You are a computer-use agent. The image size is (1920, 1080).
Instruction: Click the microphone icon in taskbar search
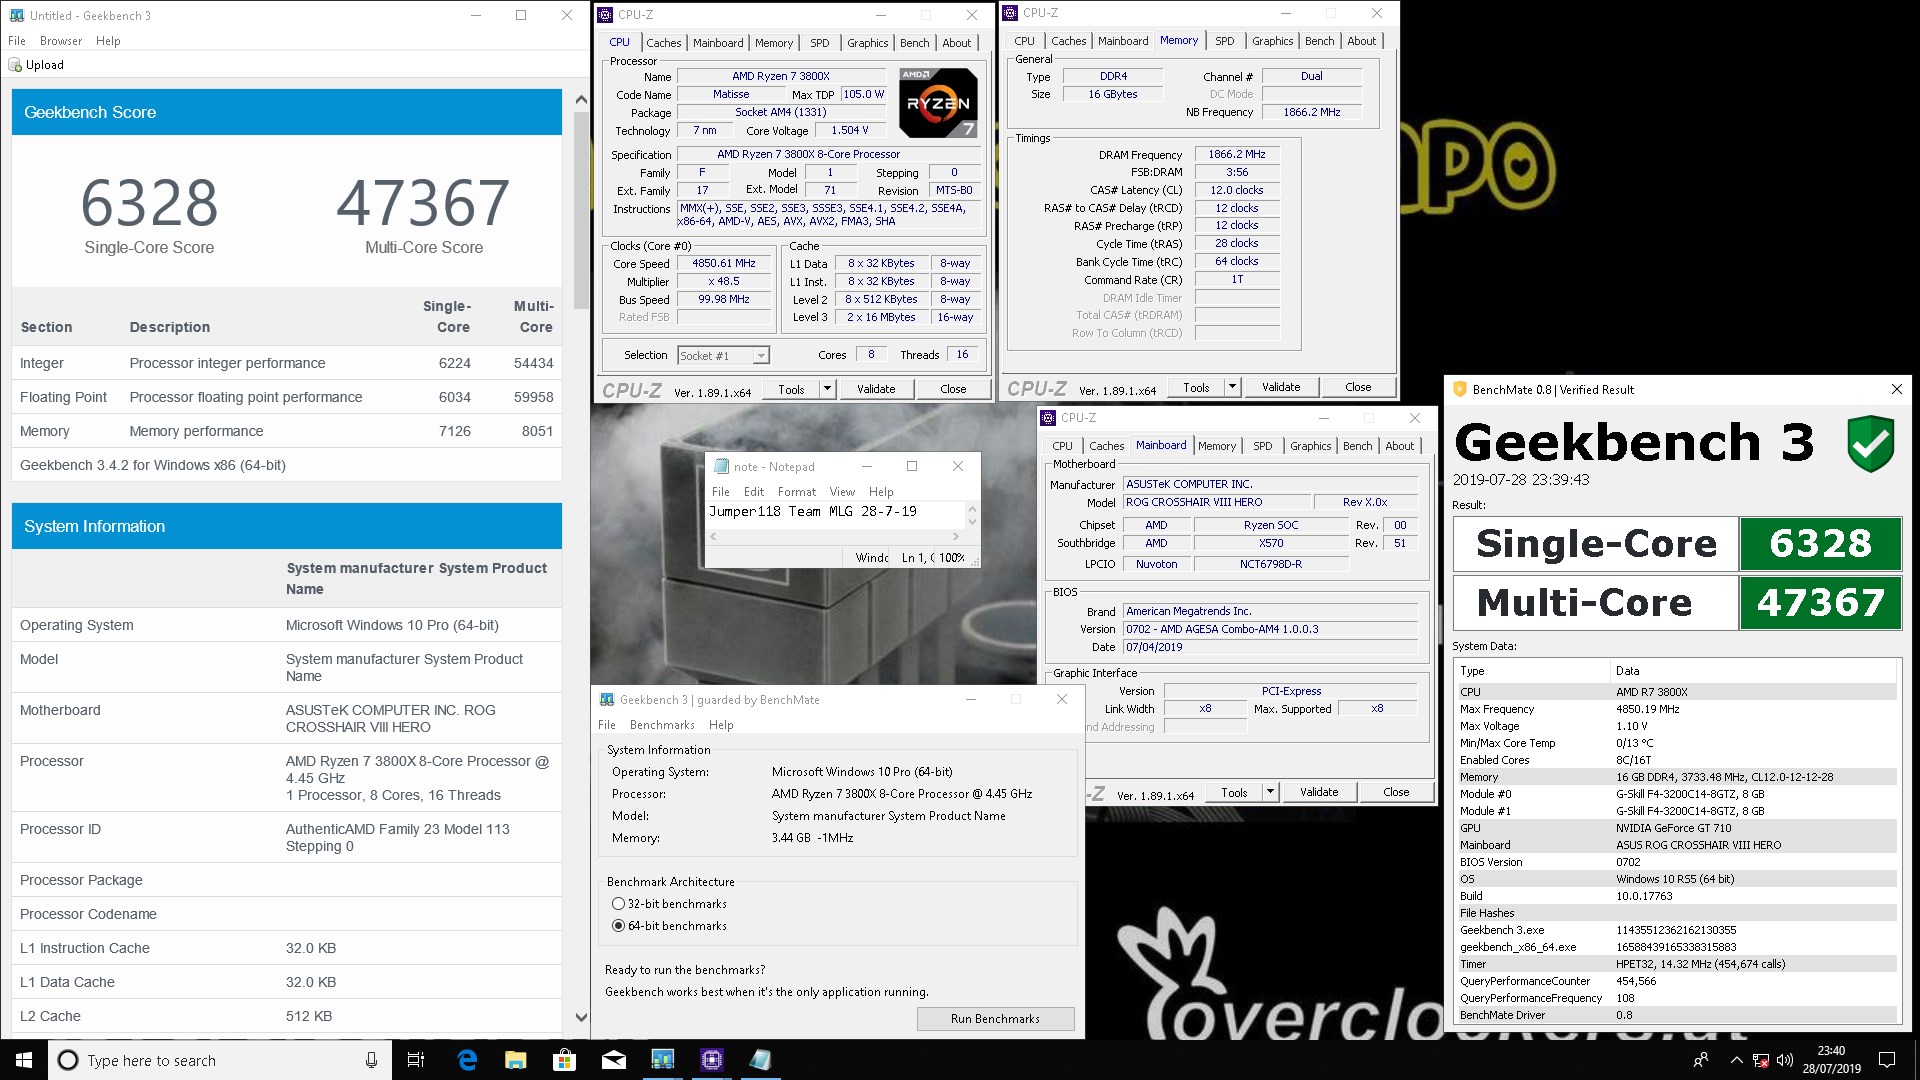(371, 1060)
